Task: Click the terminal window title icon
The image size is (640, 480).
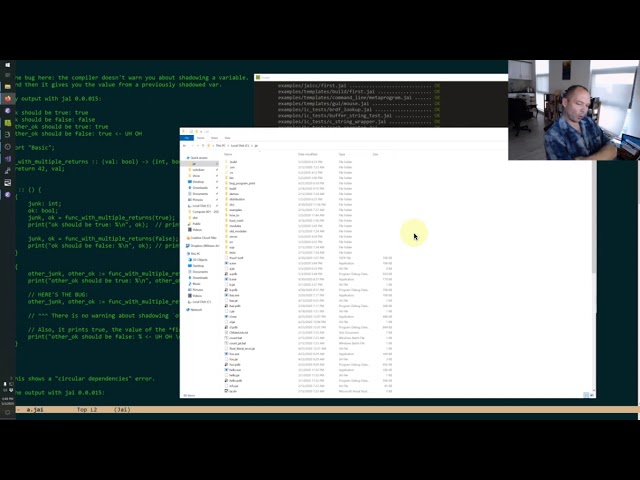Action: (258, 77)
